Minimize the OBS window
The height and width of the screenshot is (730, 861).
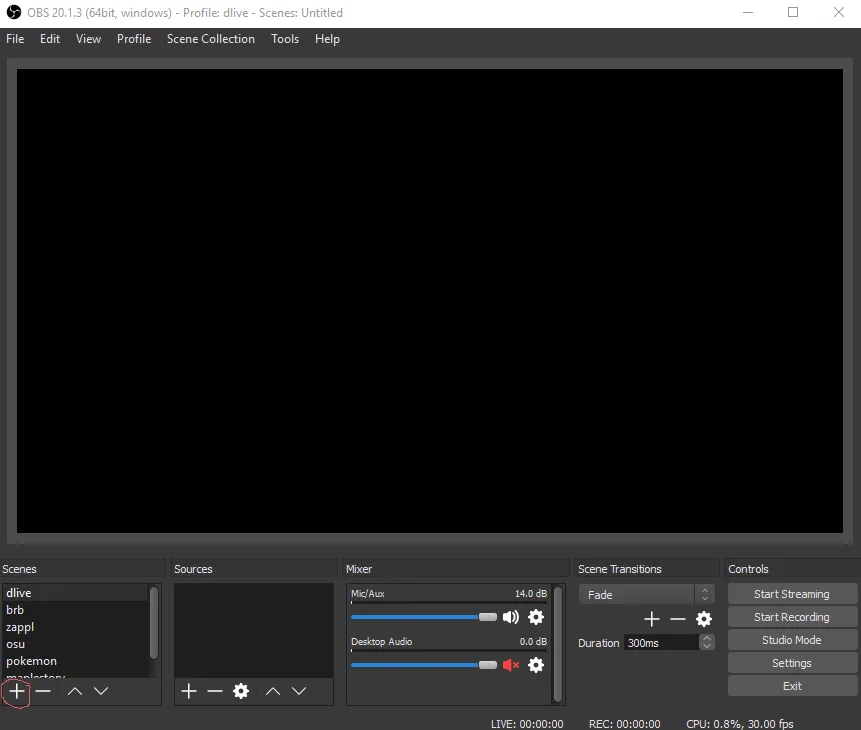(x=748, y=12)
